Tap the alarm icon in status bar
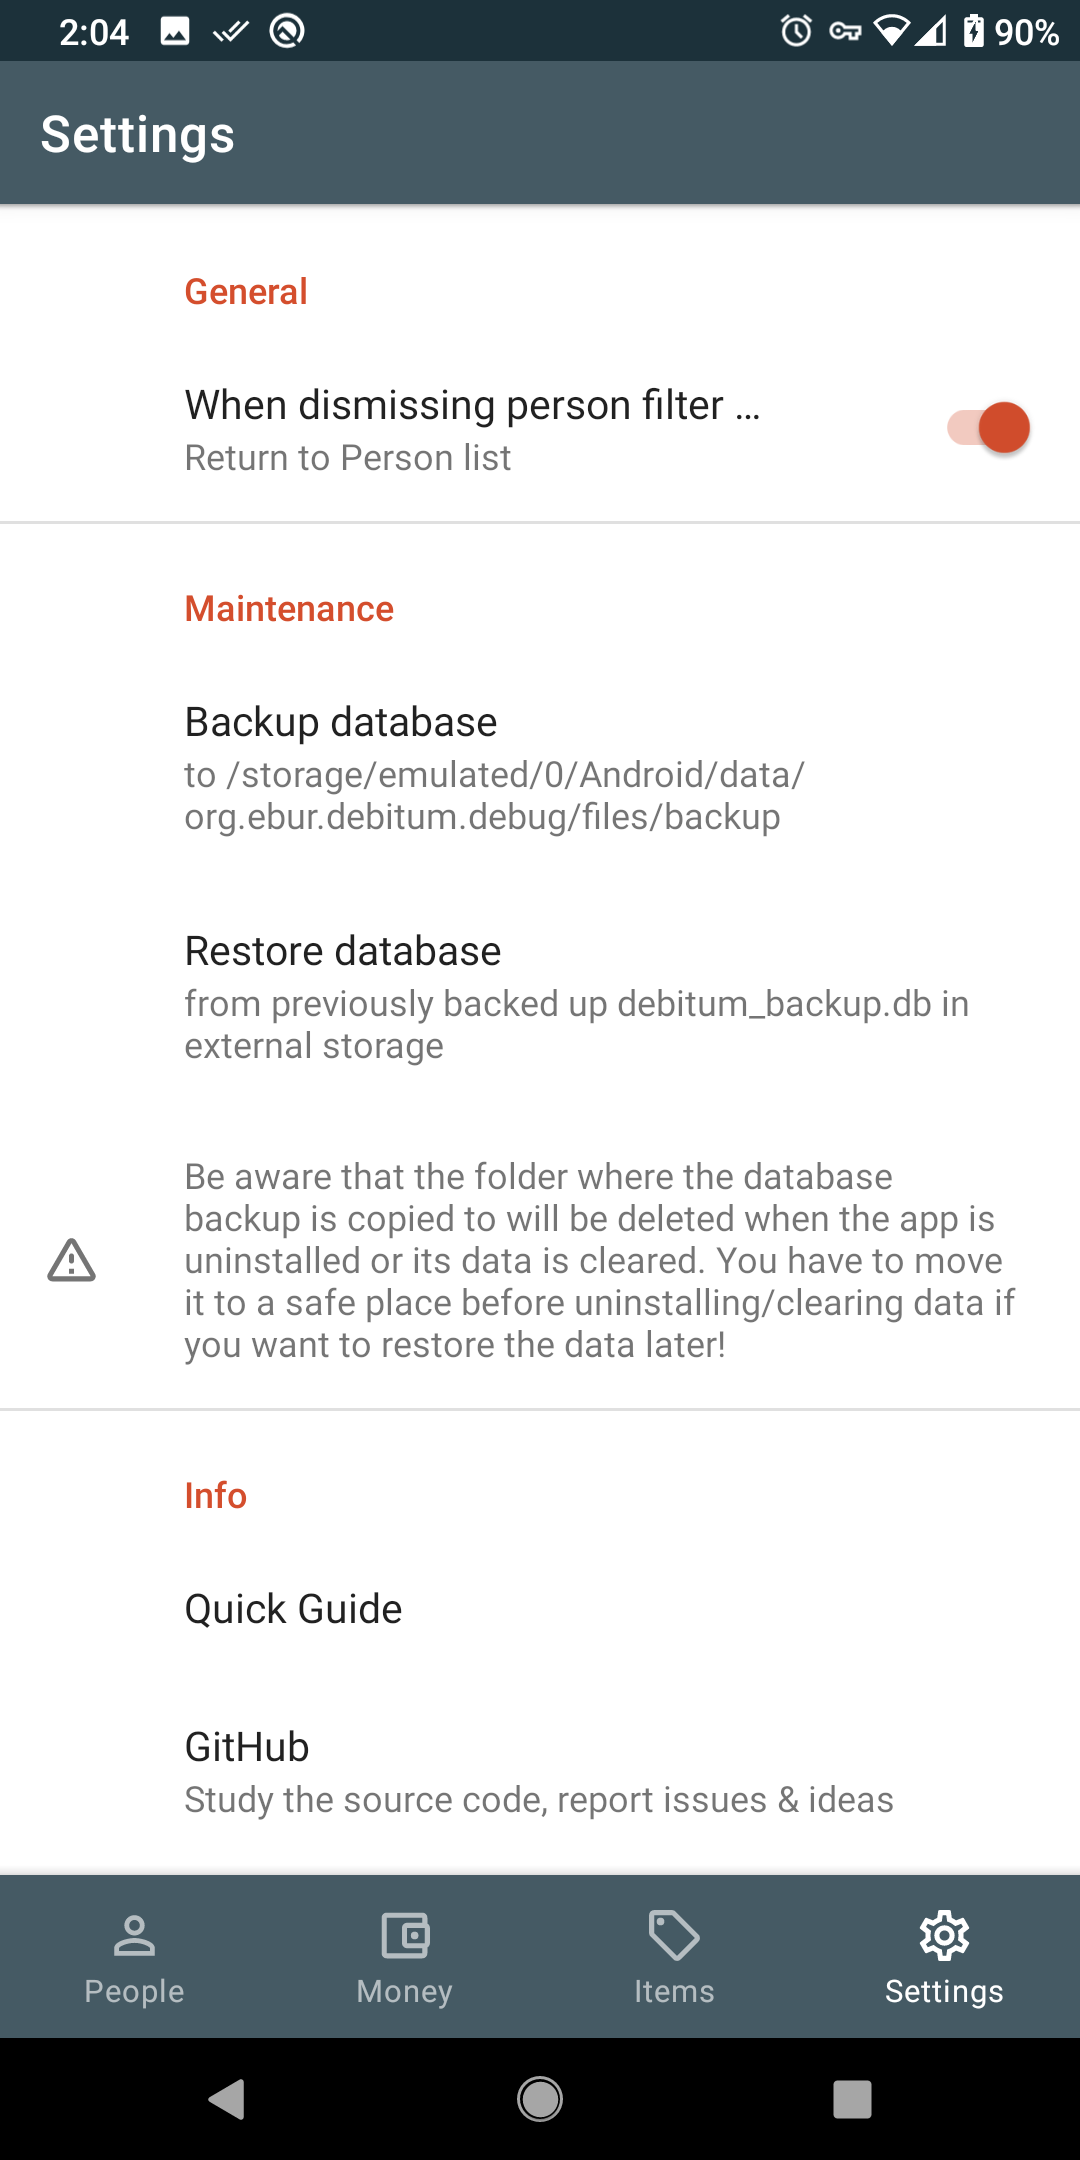 click(x=796, y=31)
